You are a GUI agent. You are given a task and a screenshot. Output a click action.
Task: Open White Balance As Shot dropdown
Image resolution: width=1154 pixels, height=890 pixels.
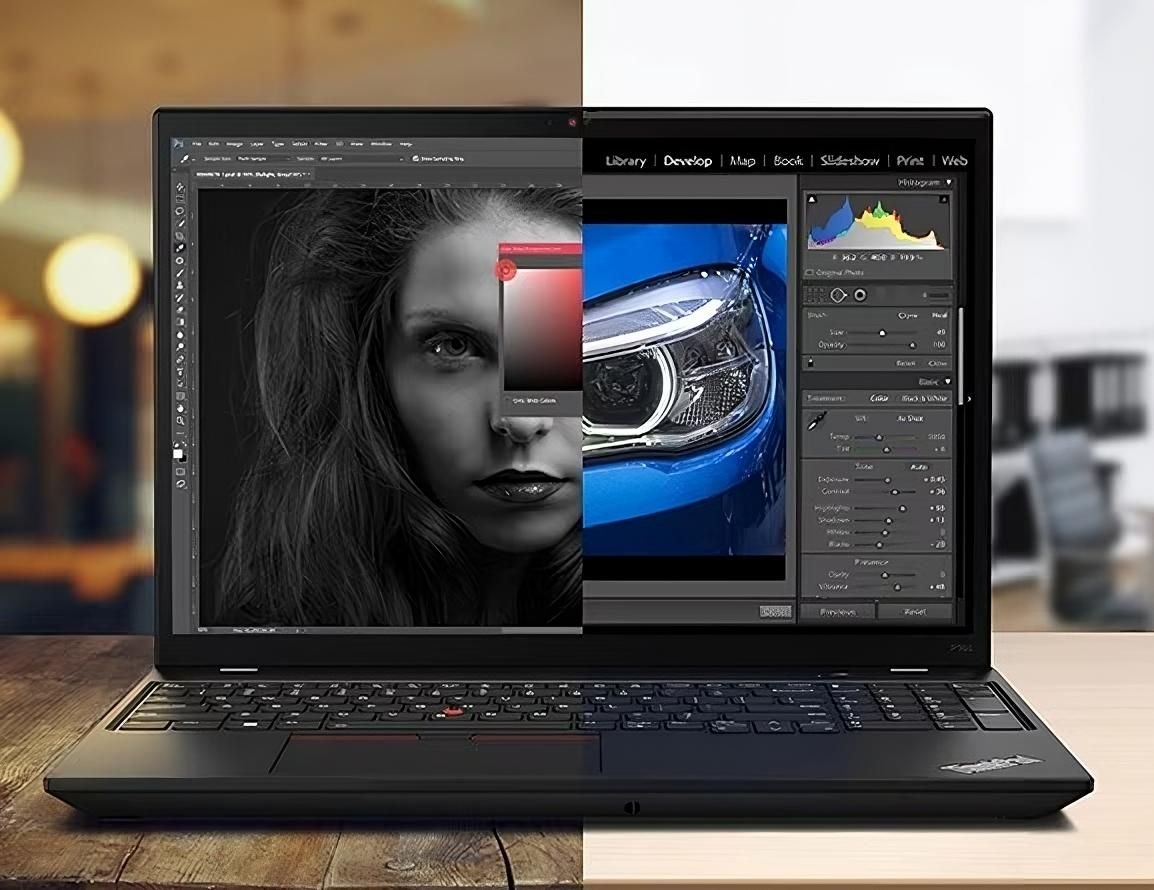click(x=910, y=418)
